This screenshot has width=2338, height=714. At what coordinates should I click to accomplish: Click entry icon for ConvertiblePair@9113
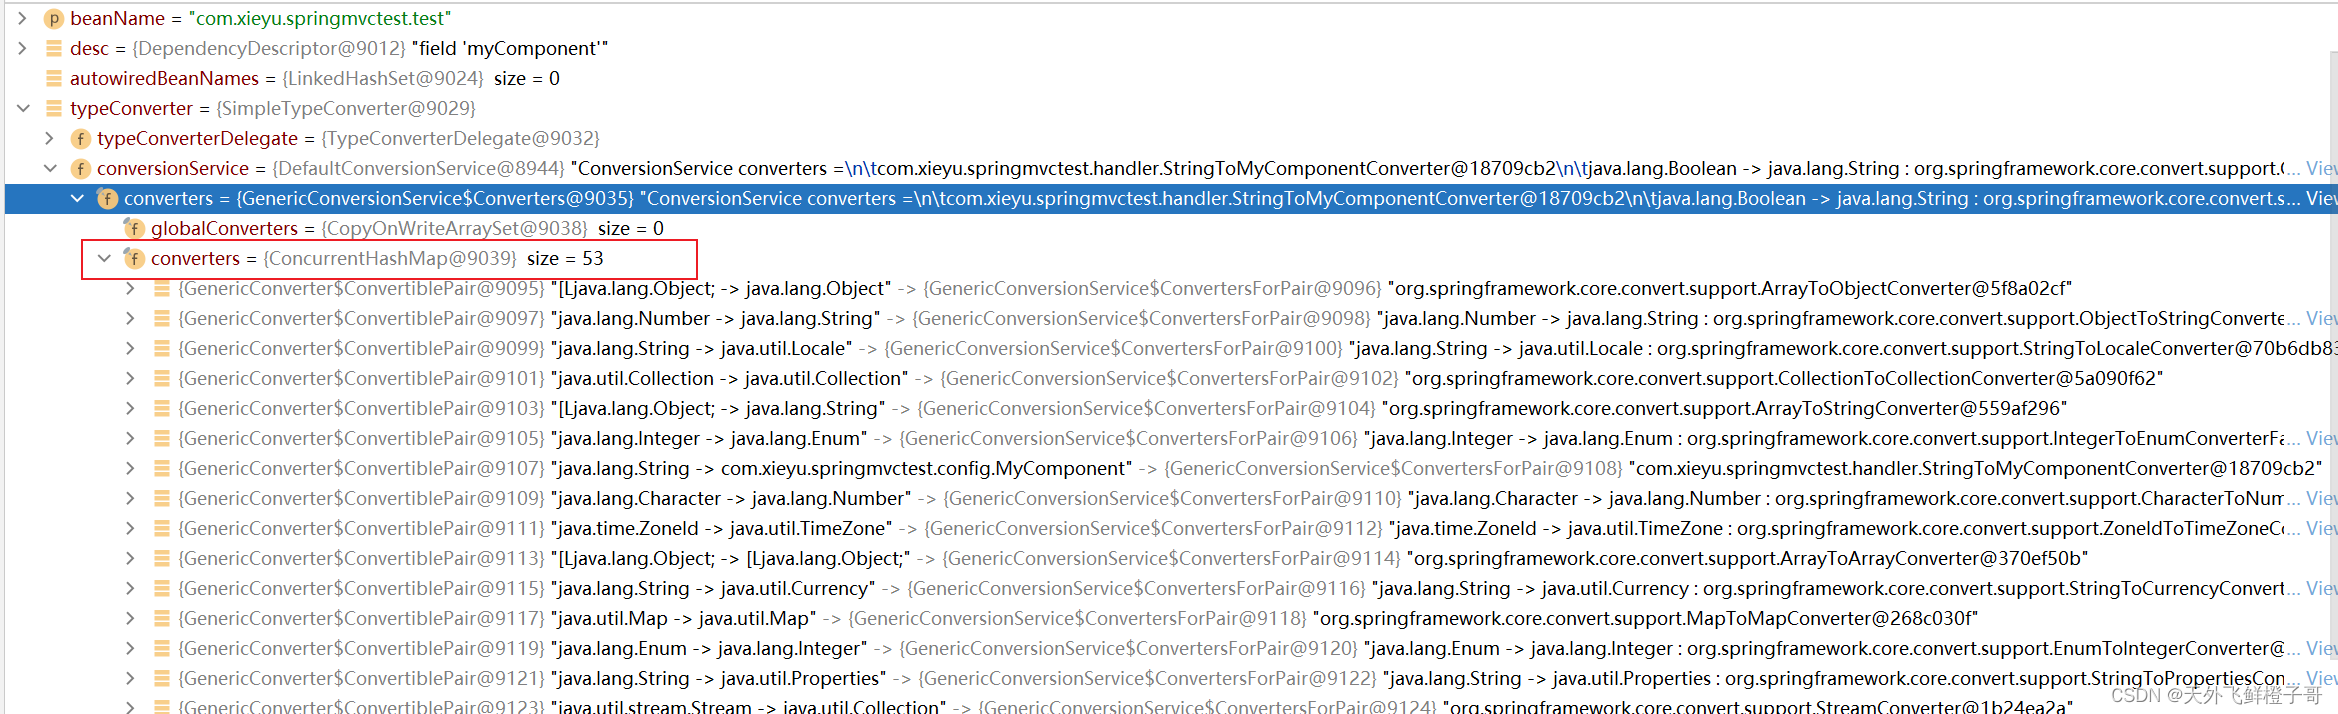161,558
